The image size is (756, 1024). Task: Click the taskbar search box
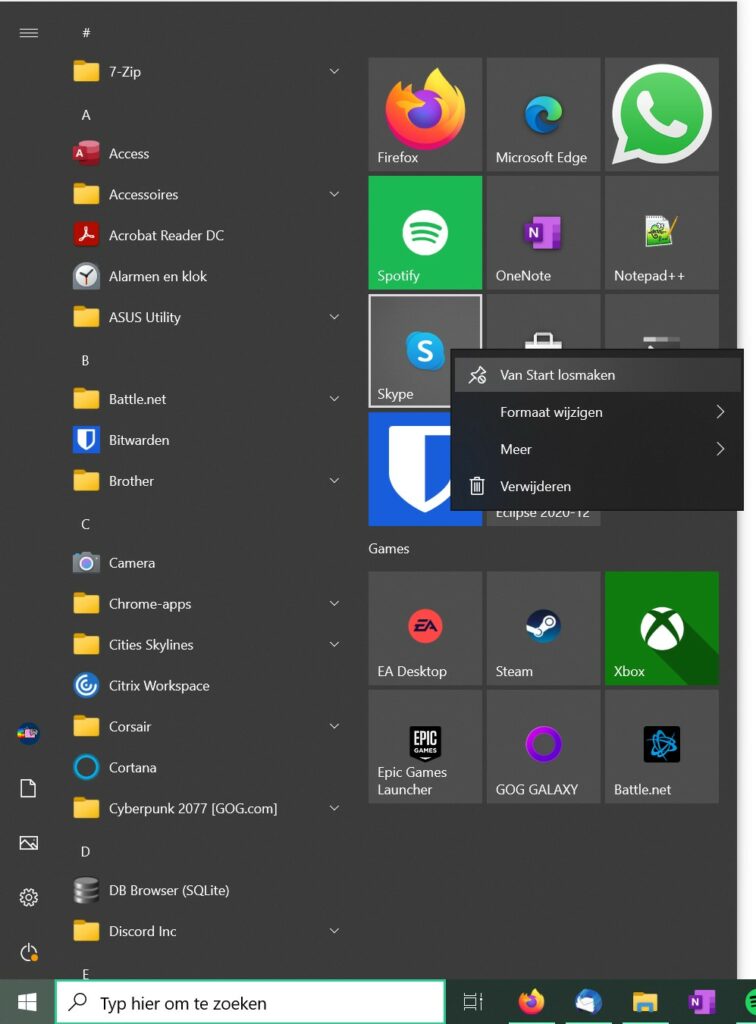(x=251, y=1002)
